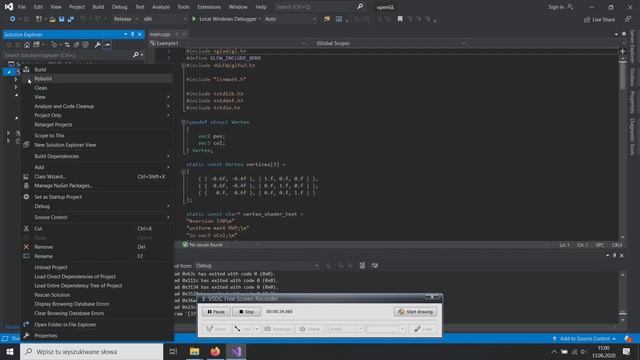Choose Clean from the context menu

pyautogui.click(x=97, y=88)
